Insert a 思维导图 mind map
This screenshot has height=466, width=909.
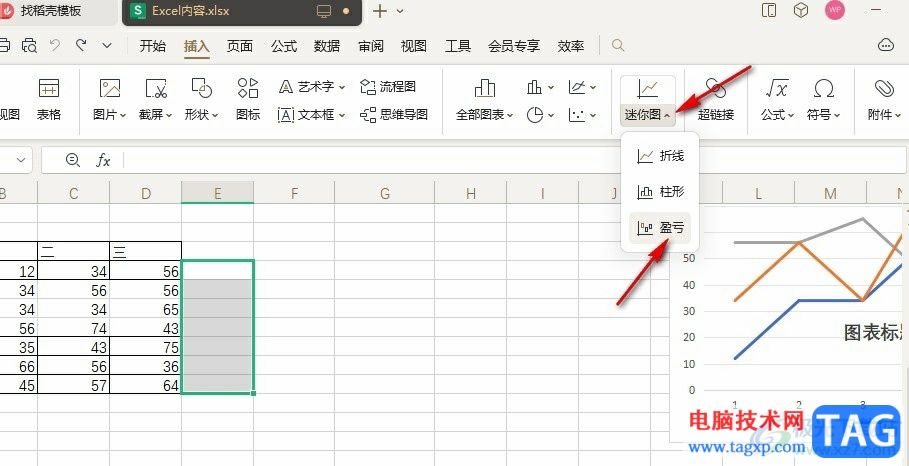[x=394, y=115]
